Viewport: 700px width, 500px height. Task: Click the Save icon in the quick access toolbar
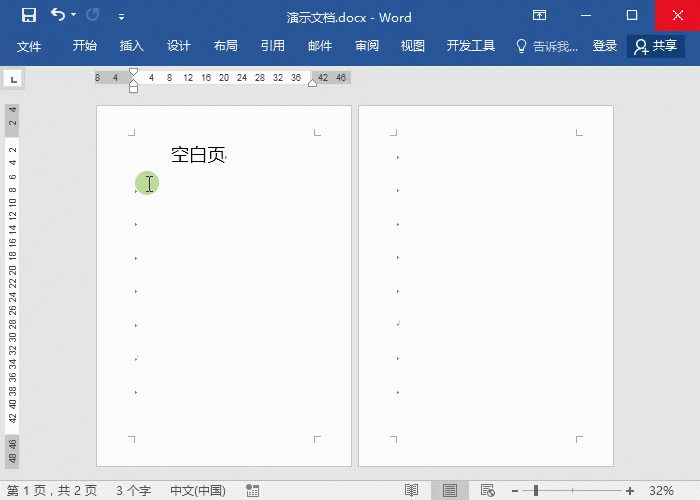[x=29, y=16]
